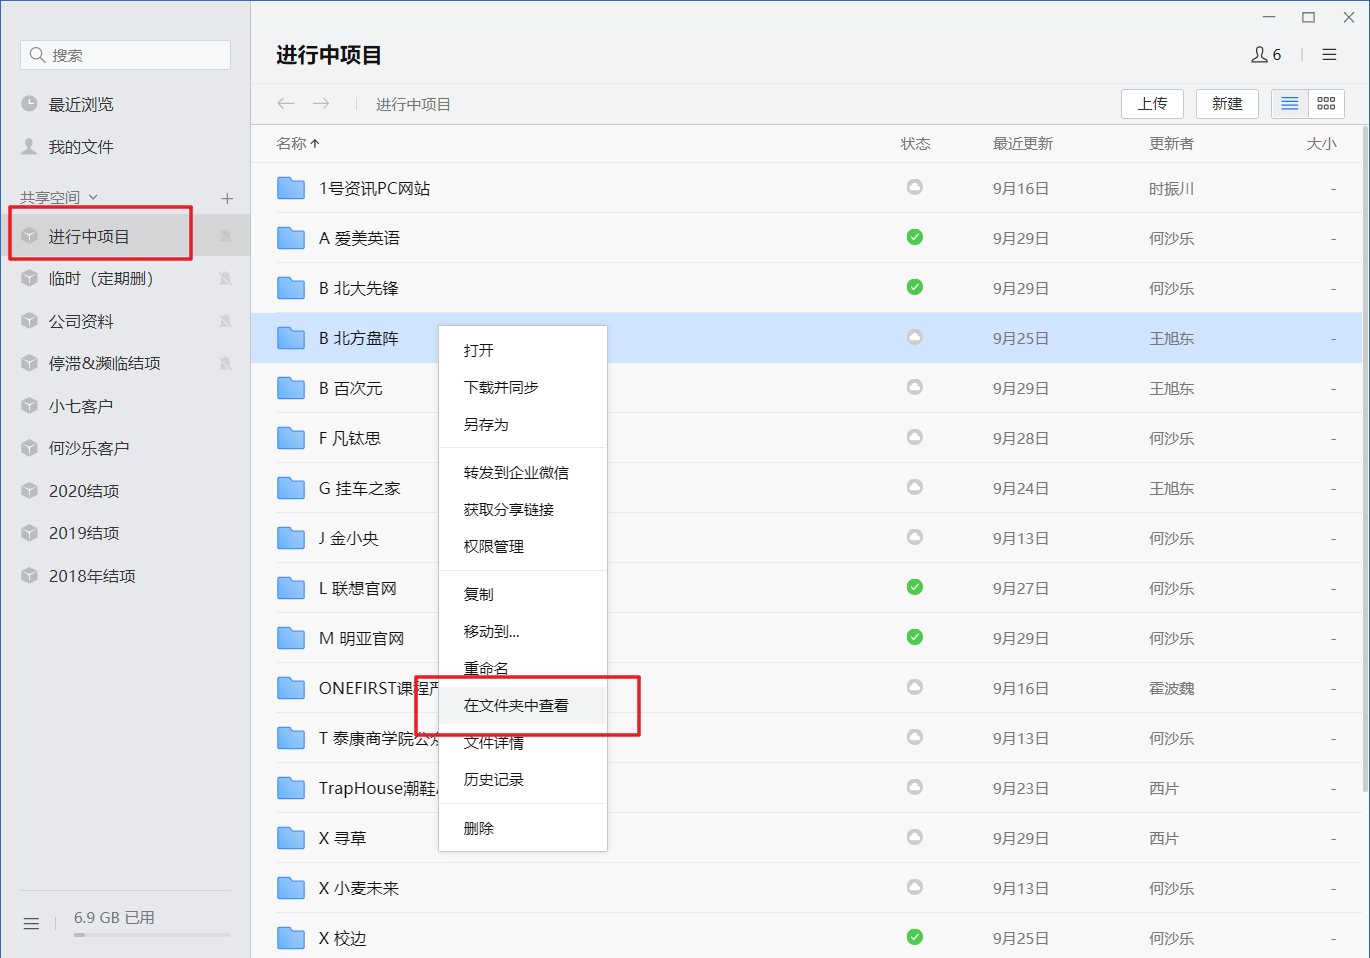Open the members icon showing 6
The image size is (1370, 958).
click(x=1266, y=55)
